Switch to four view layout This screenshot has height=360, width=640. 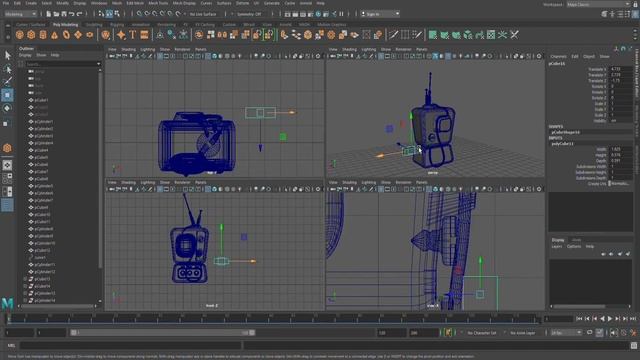pos(7,178)
